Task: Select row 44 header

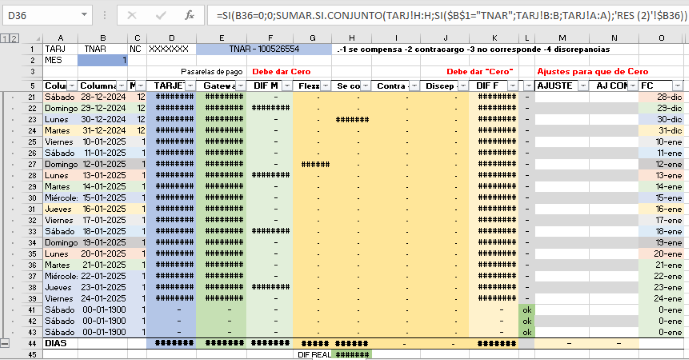Action: [x=32, y=343]
